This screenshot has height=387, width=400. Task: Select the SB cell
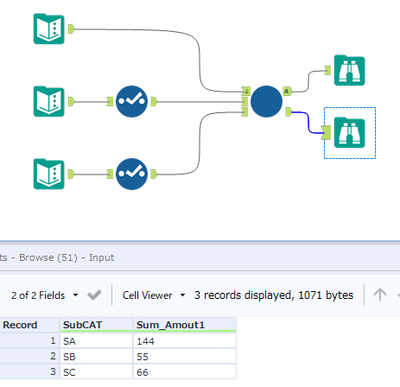coord(96,357)
